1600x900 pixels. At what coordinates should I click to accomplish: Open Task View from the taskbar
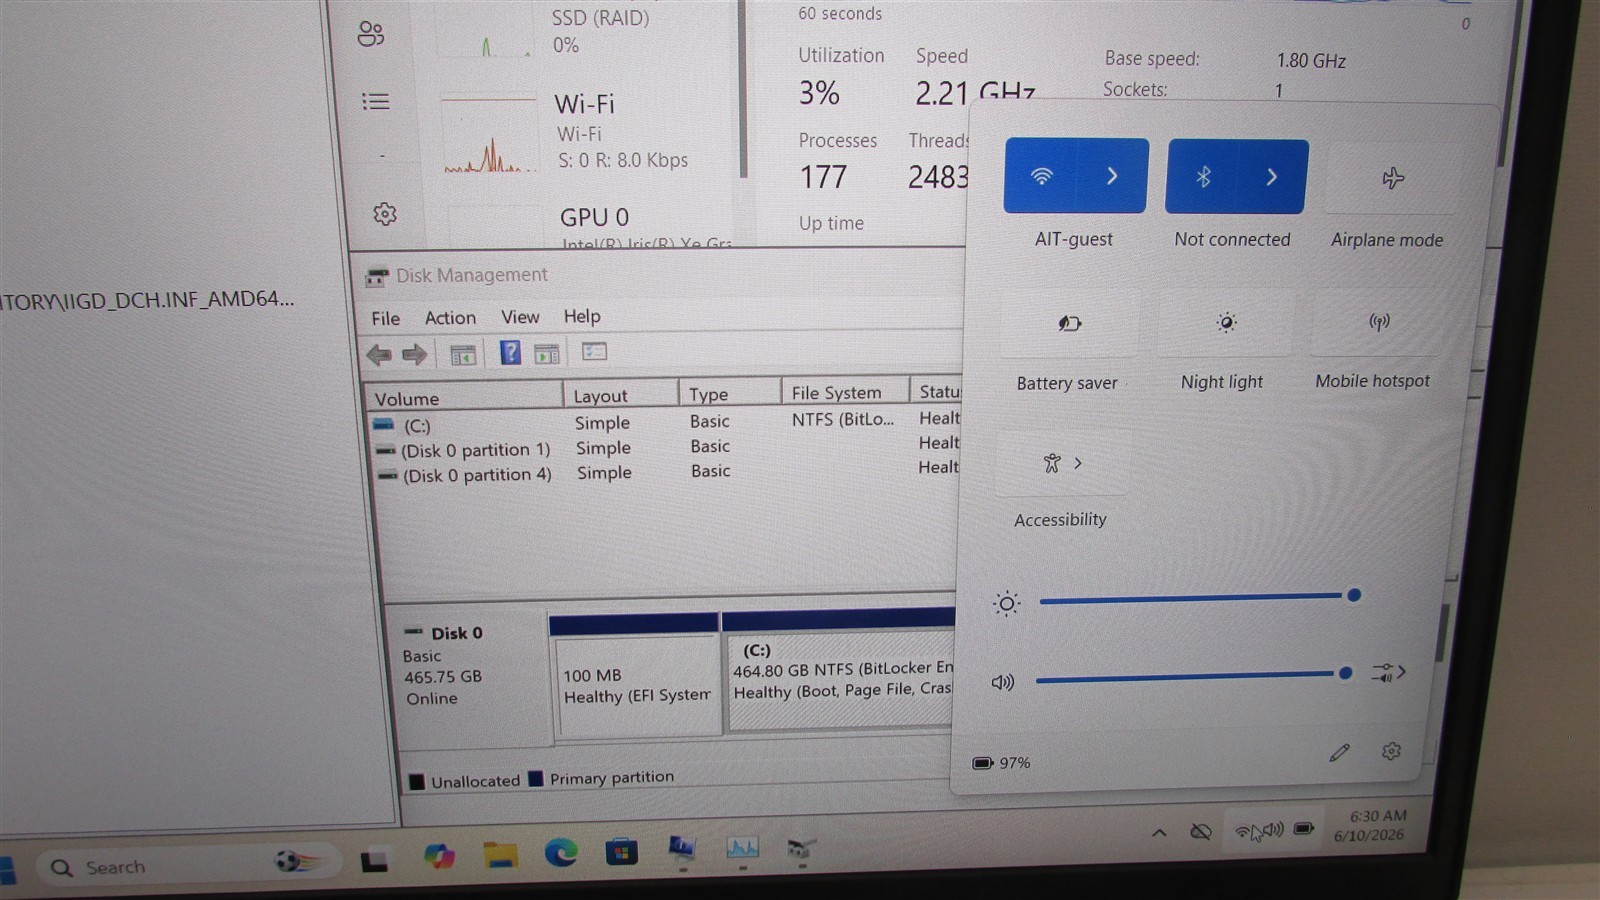pos(375,861)
